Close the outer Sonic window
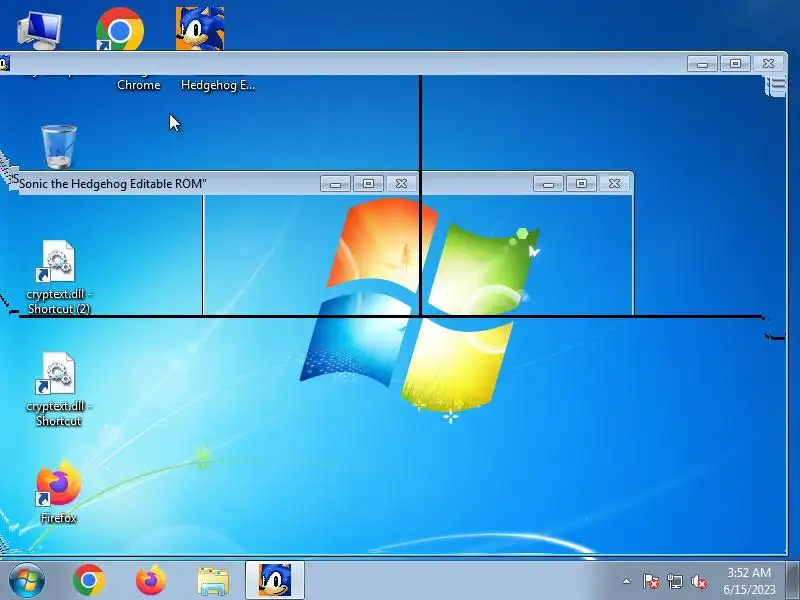 click(x=768, y=64)
